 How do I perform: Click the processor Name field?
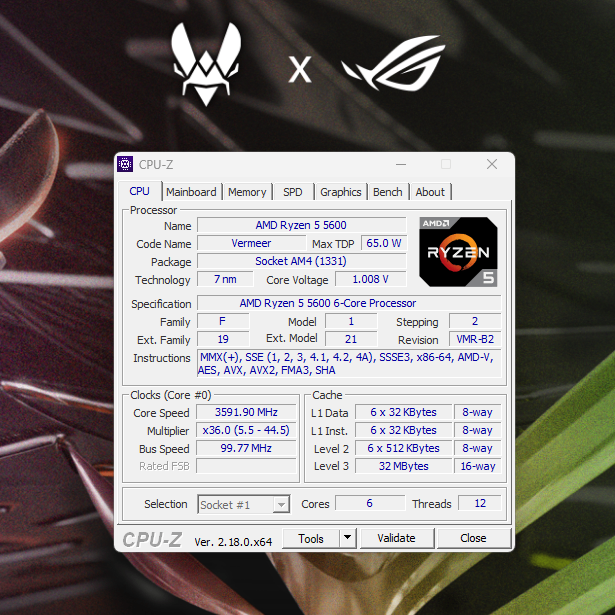coord(300,225)
